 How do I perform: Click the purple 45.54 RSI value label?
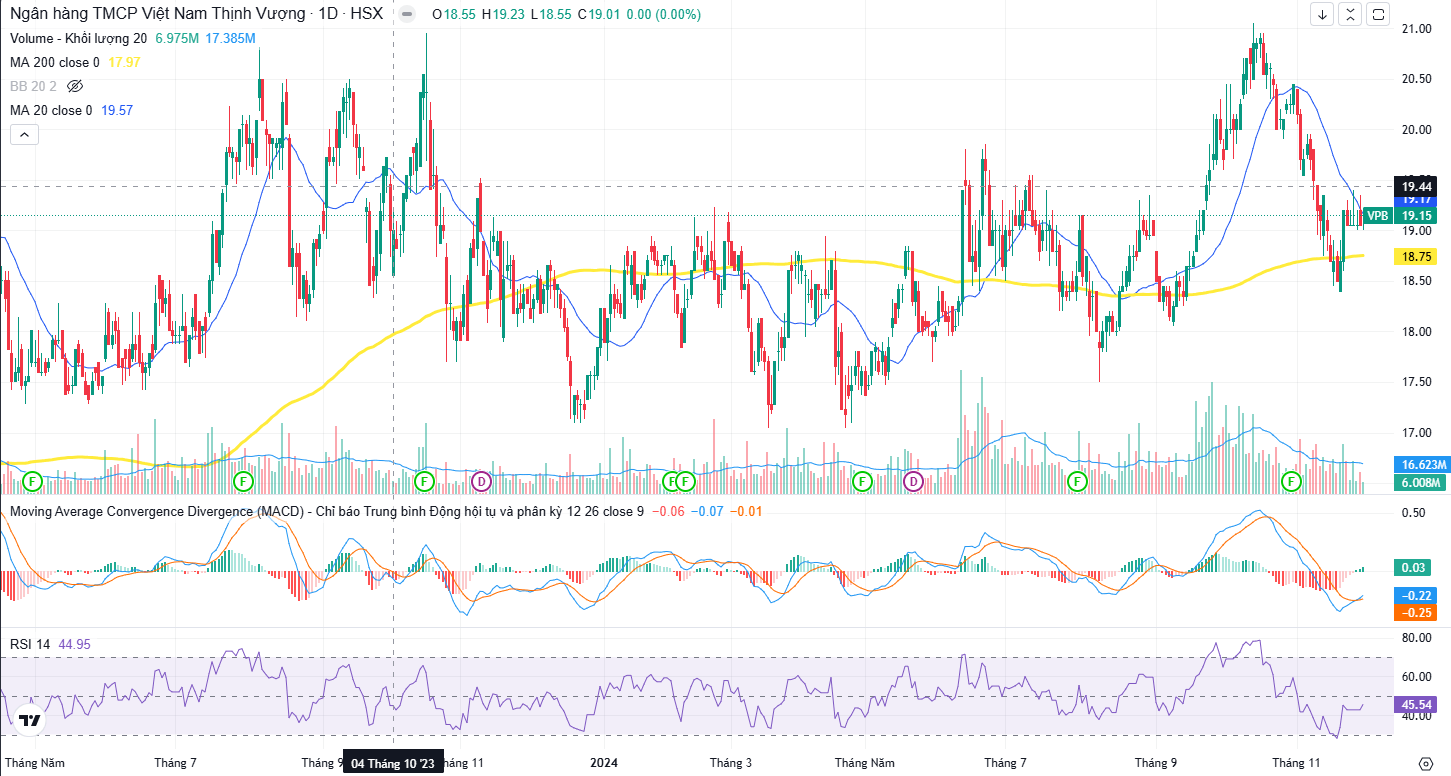pos(1416,704)
